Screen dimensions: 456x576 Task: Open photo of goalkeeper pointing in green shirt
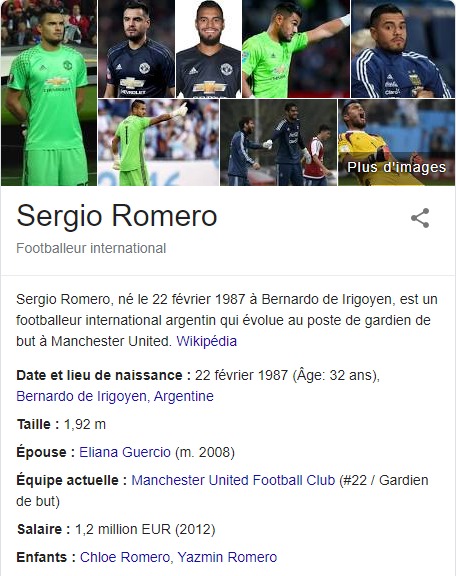(x=296, y=48)
